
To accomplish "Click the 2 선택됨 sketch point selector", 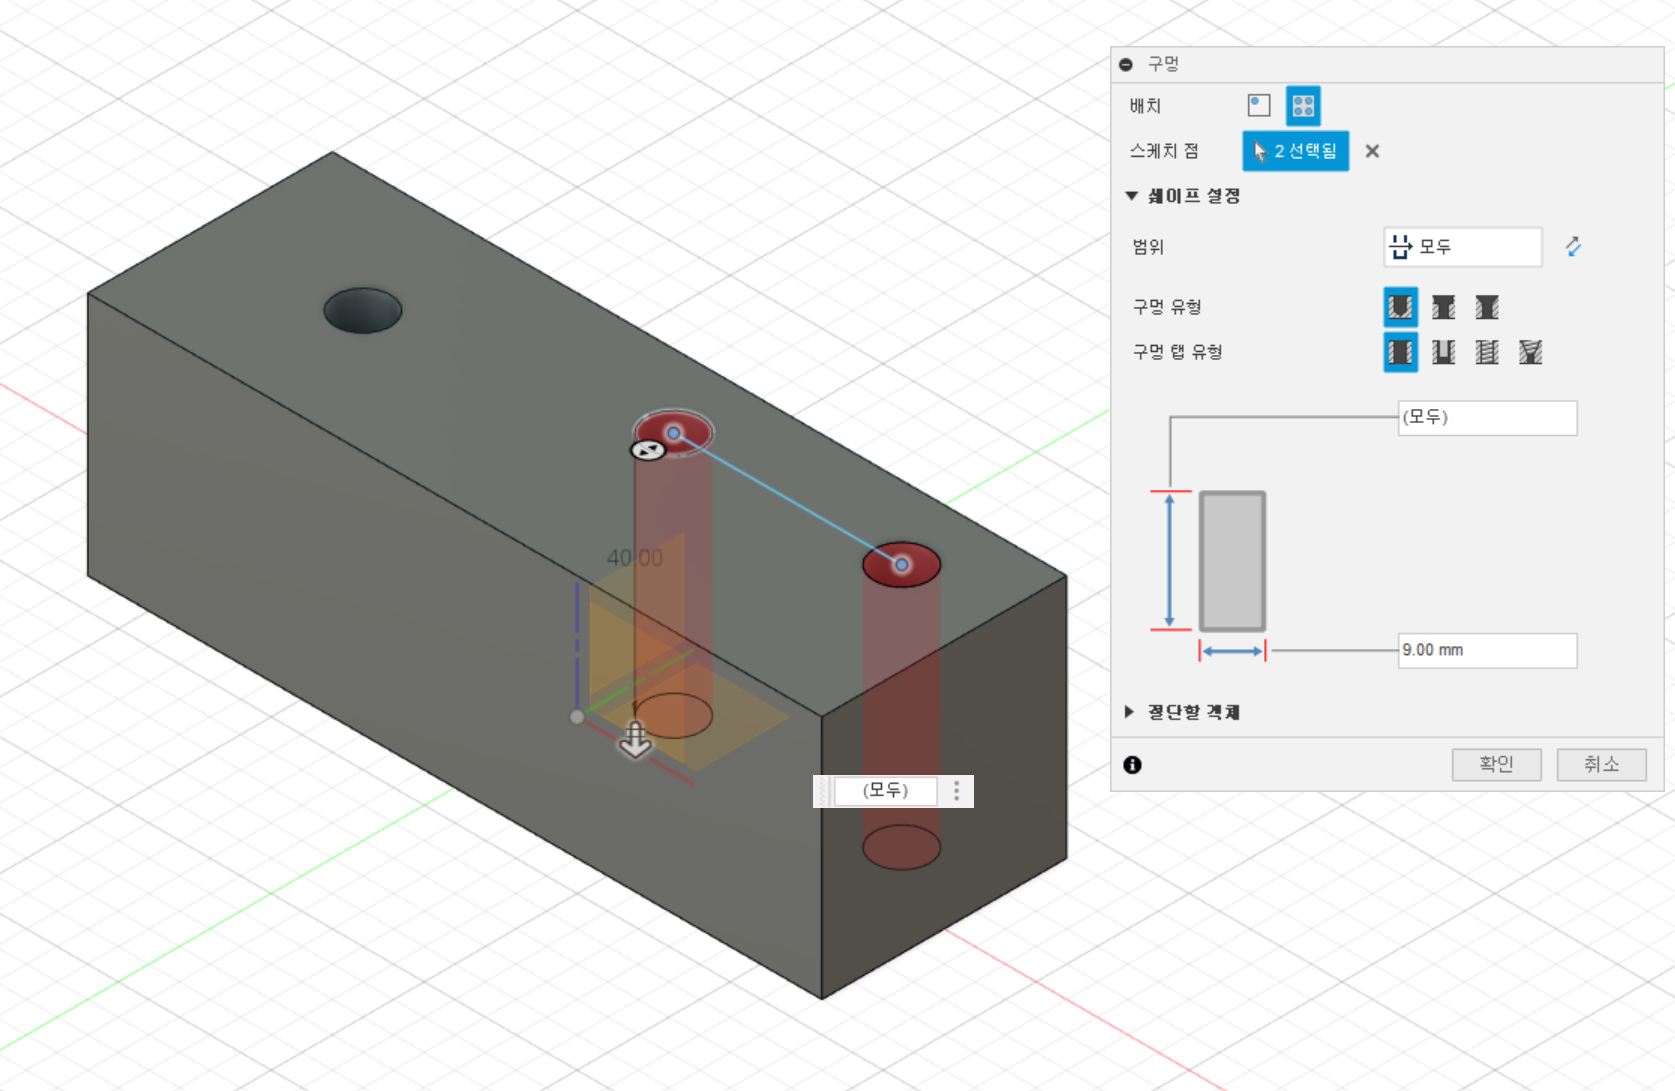I will tap(1296, 151).
